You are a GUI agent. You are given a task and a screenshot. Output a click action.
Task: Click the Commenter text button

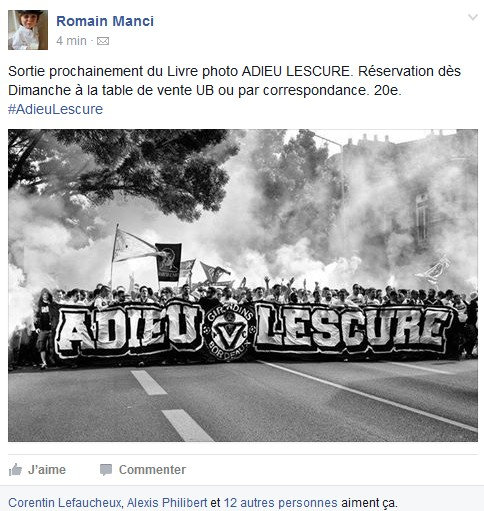(152, 470)
